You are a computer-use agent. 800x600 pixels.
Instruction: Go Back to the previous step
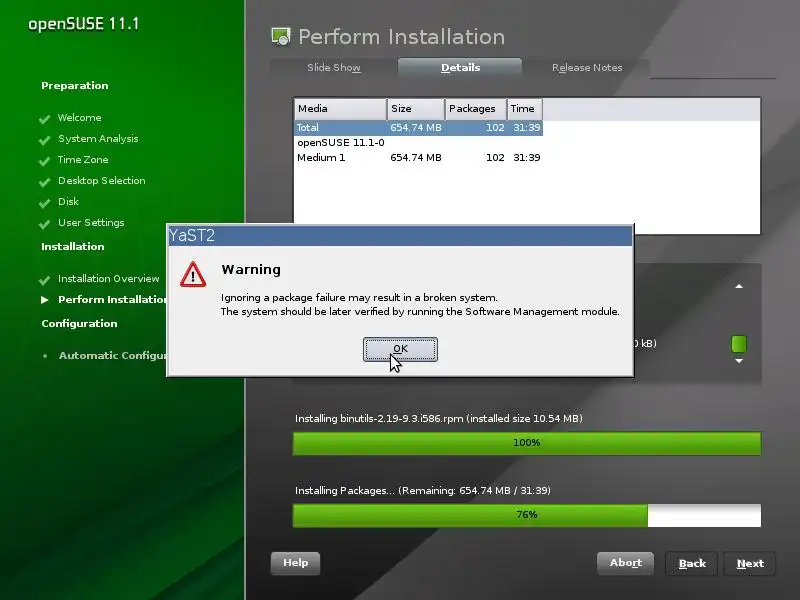pyautogui.click(x=692, y=563)
